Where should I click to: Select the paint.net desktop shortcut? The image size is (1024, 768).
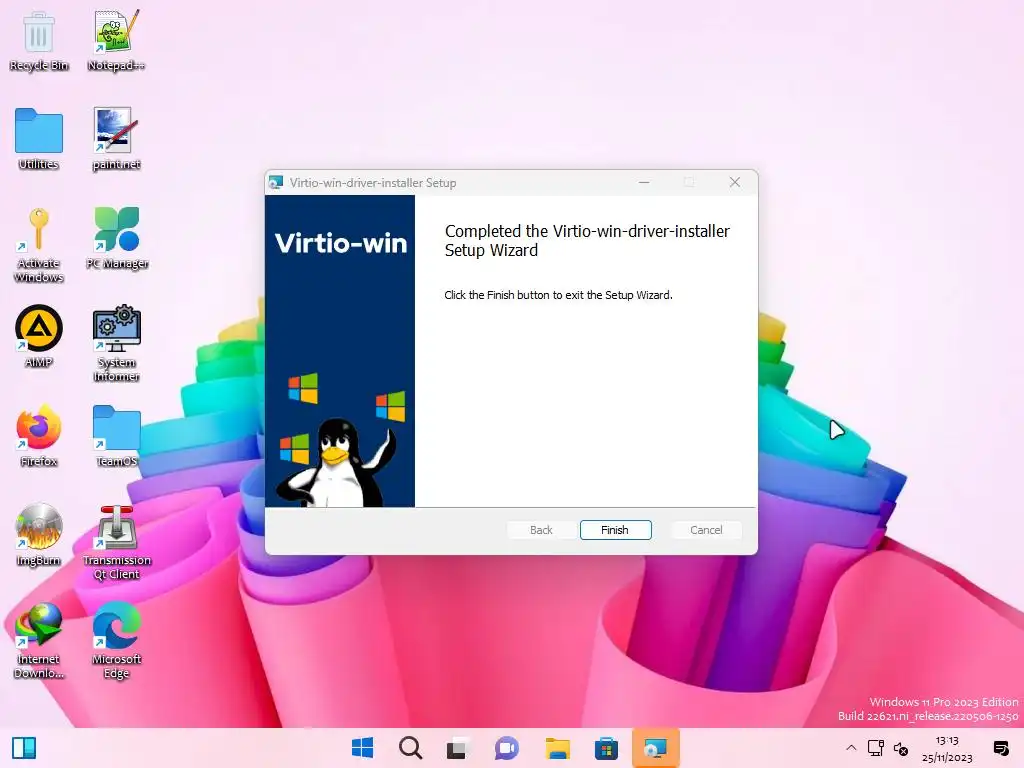[116, 140]
